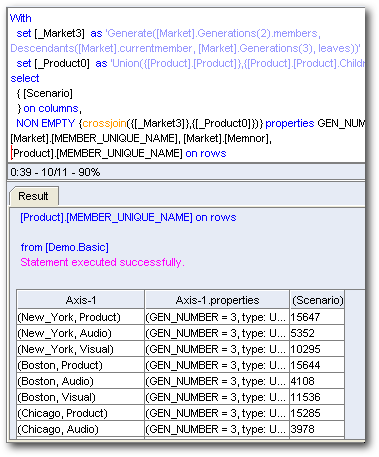Select the value cell 11536

coord(317,397)
